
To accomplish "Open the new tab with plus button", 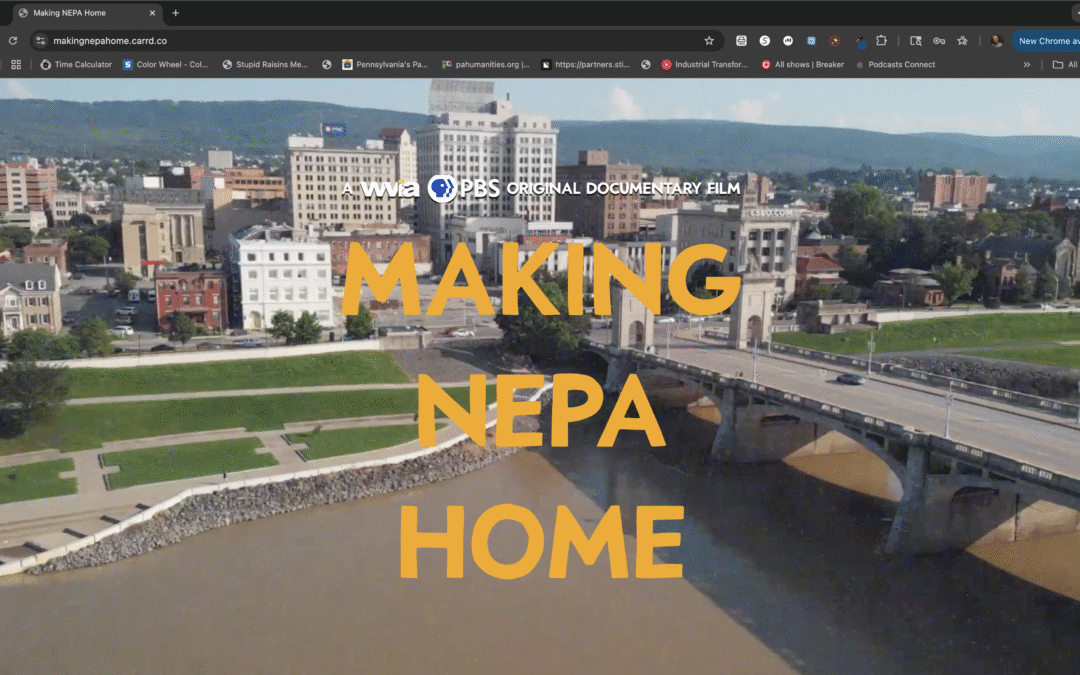I will 176,13.
